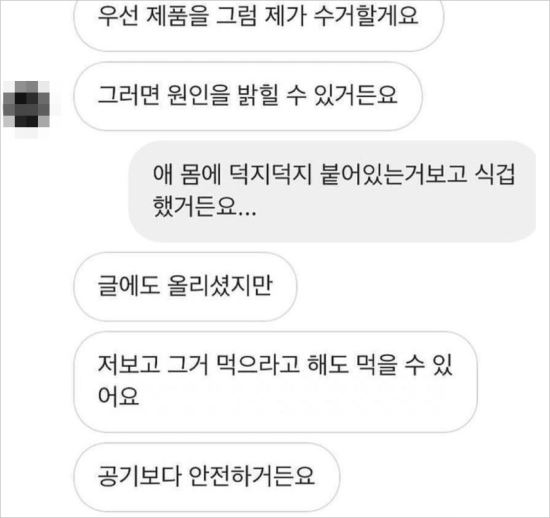Screen dimensions: 550x518
Task: Select the '저보고 그거 먹으라고 해도' message bubble
Action: pos(275,382)
